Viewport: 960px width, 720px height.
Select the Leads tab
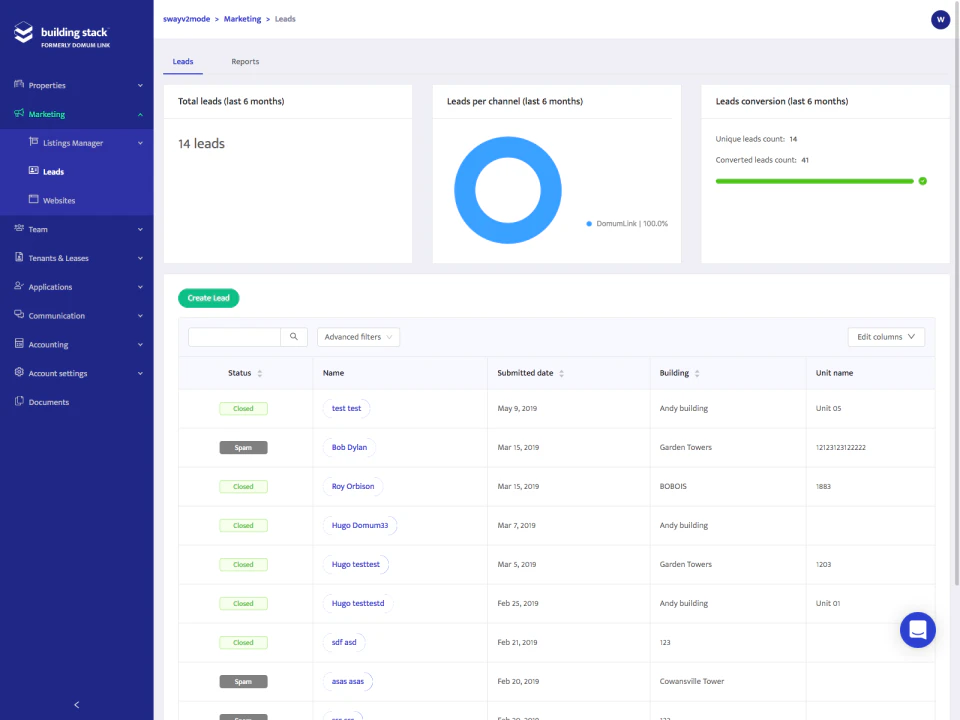183,61
